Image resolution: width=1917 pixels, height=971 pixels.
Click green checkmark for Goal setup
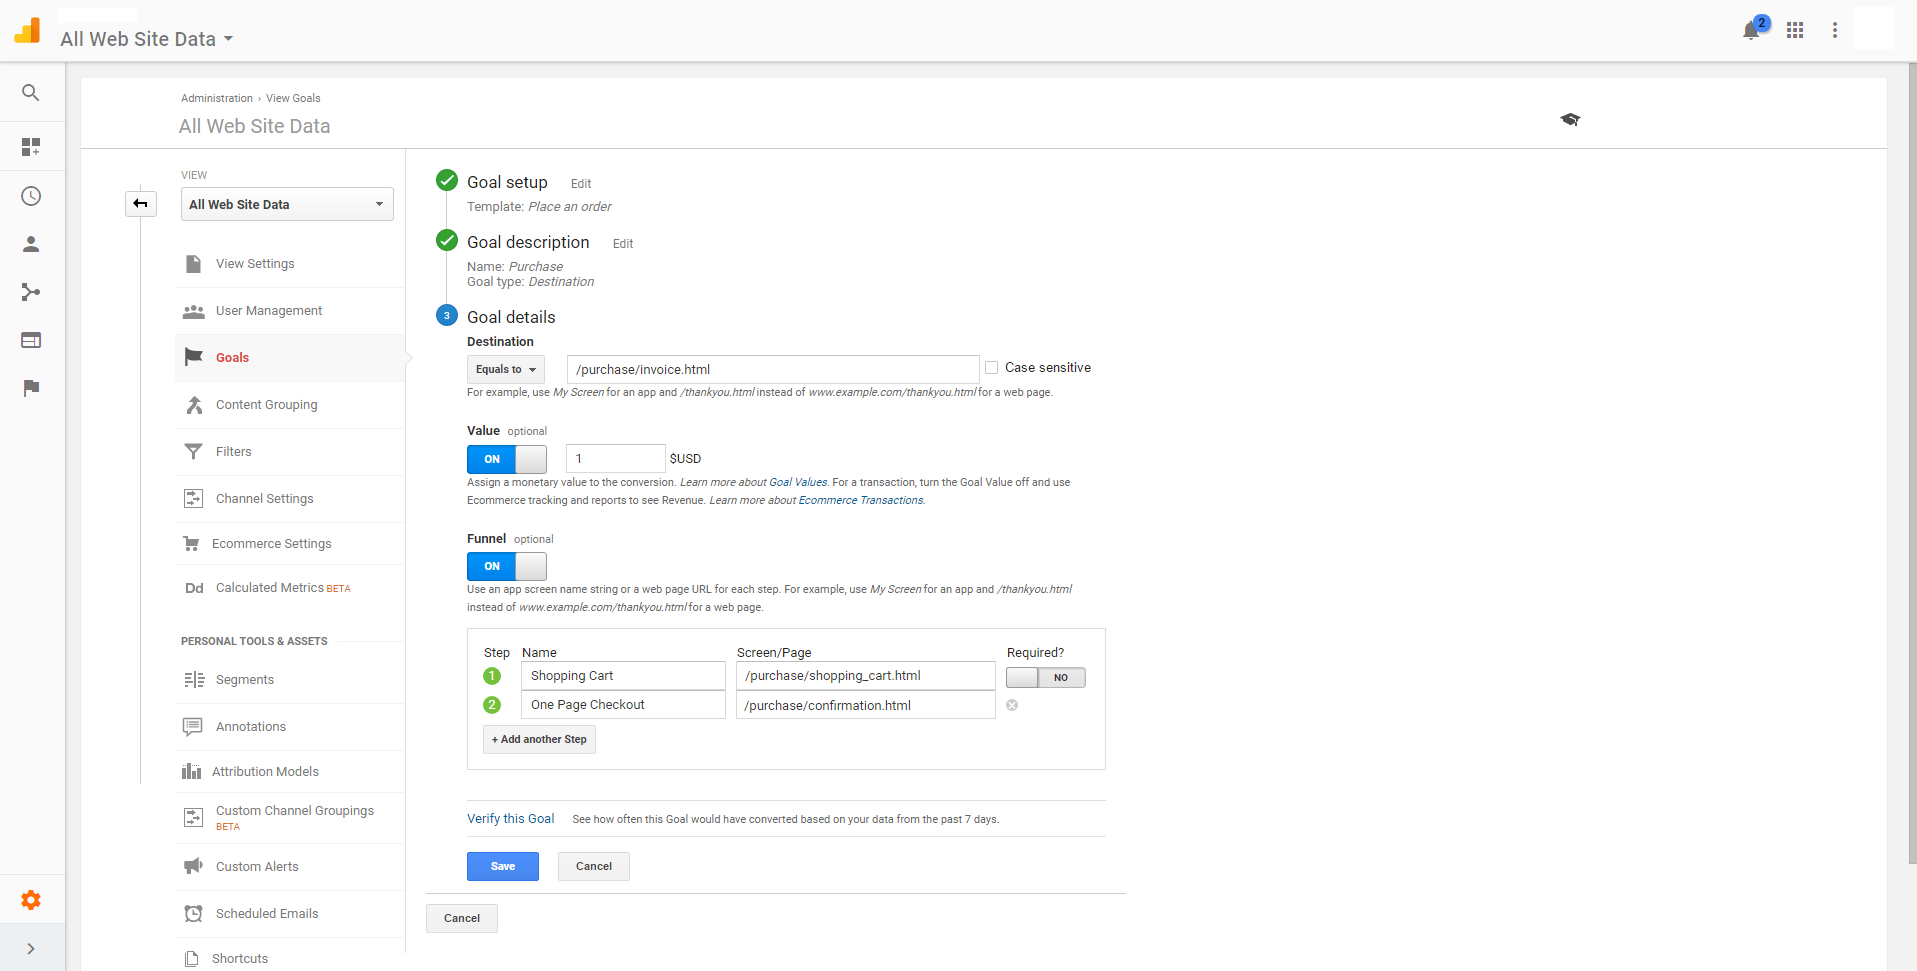click(447, 181)
